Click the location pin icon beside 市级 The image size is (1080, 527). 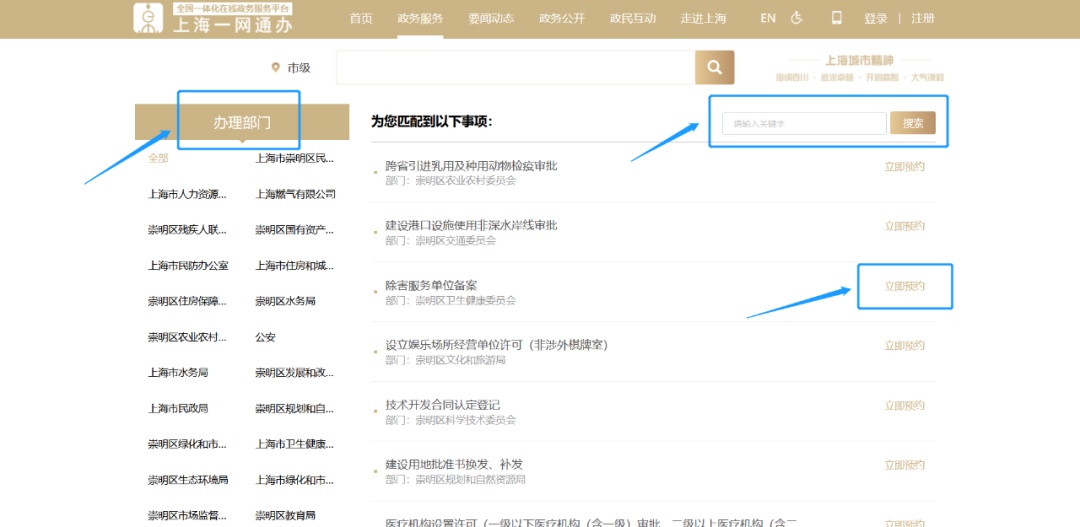pyautogui.click(x=276, y=68)
